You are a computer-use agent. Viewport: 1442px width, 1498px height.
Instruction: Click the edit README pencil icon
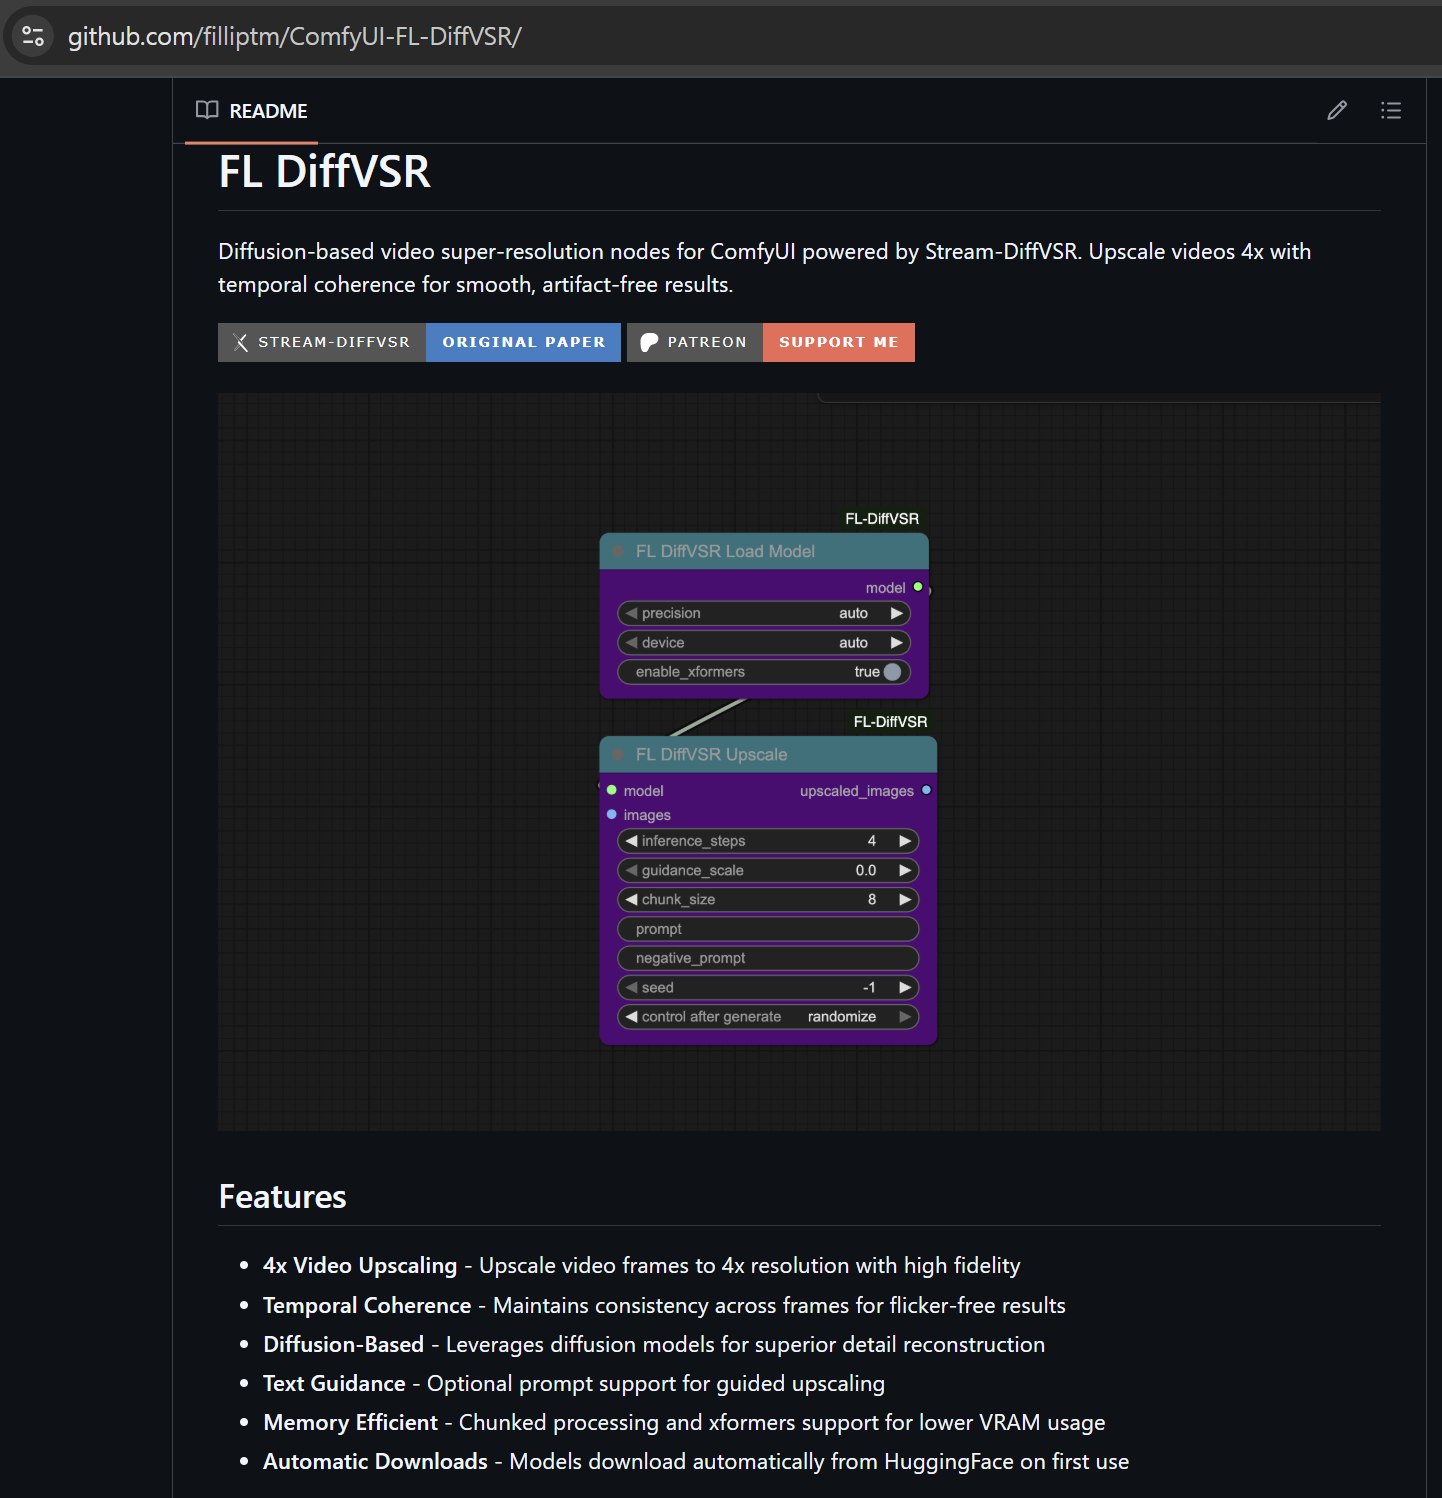(x=1336, y=111)
